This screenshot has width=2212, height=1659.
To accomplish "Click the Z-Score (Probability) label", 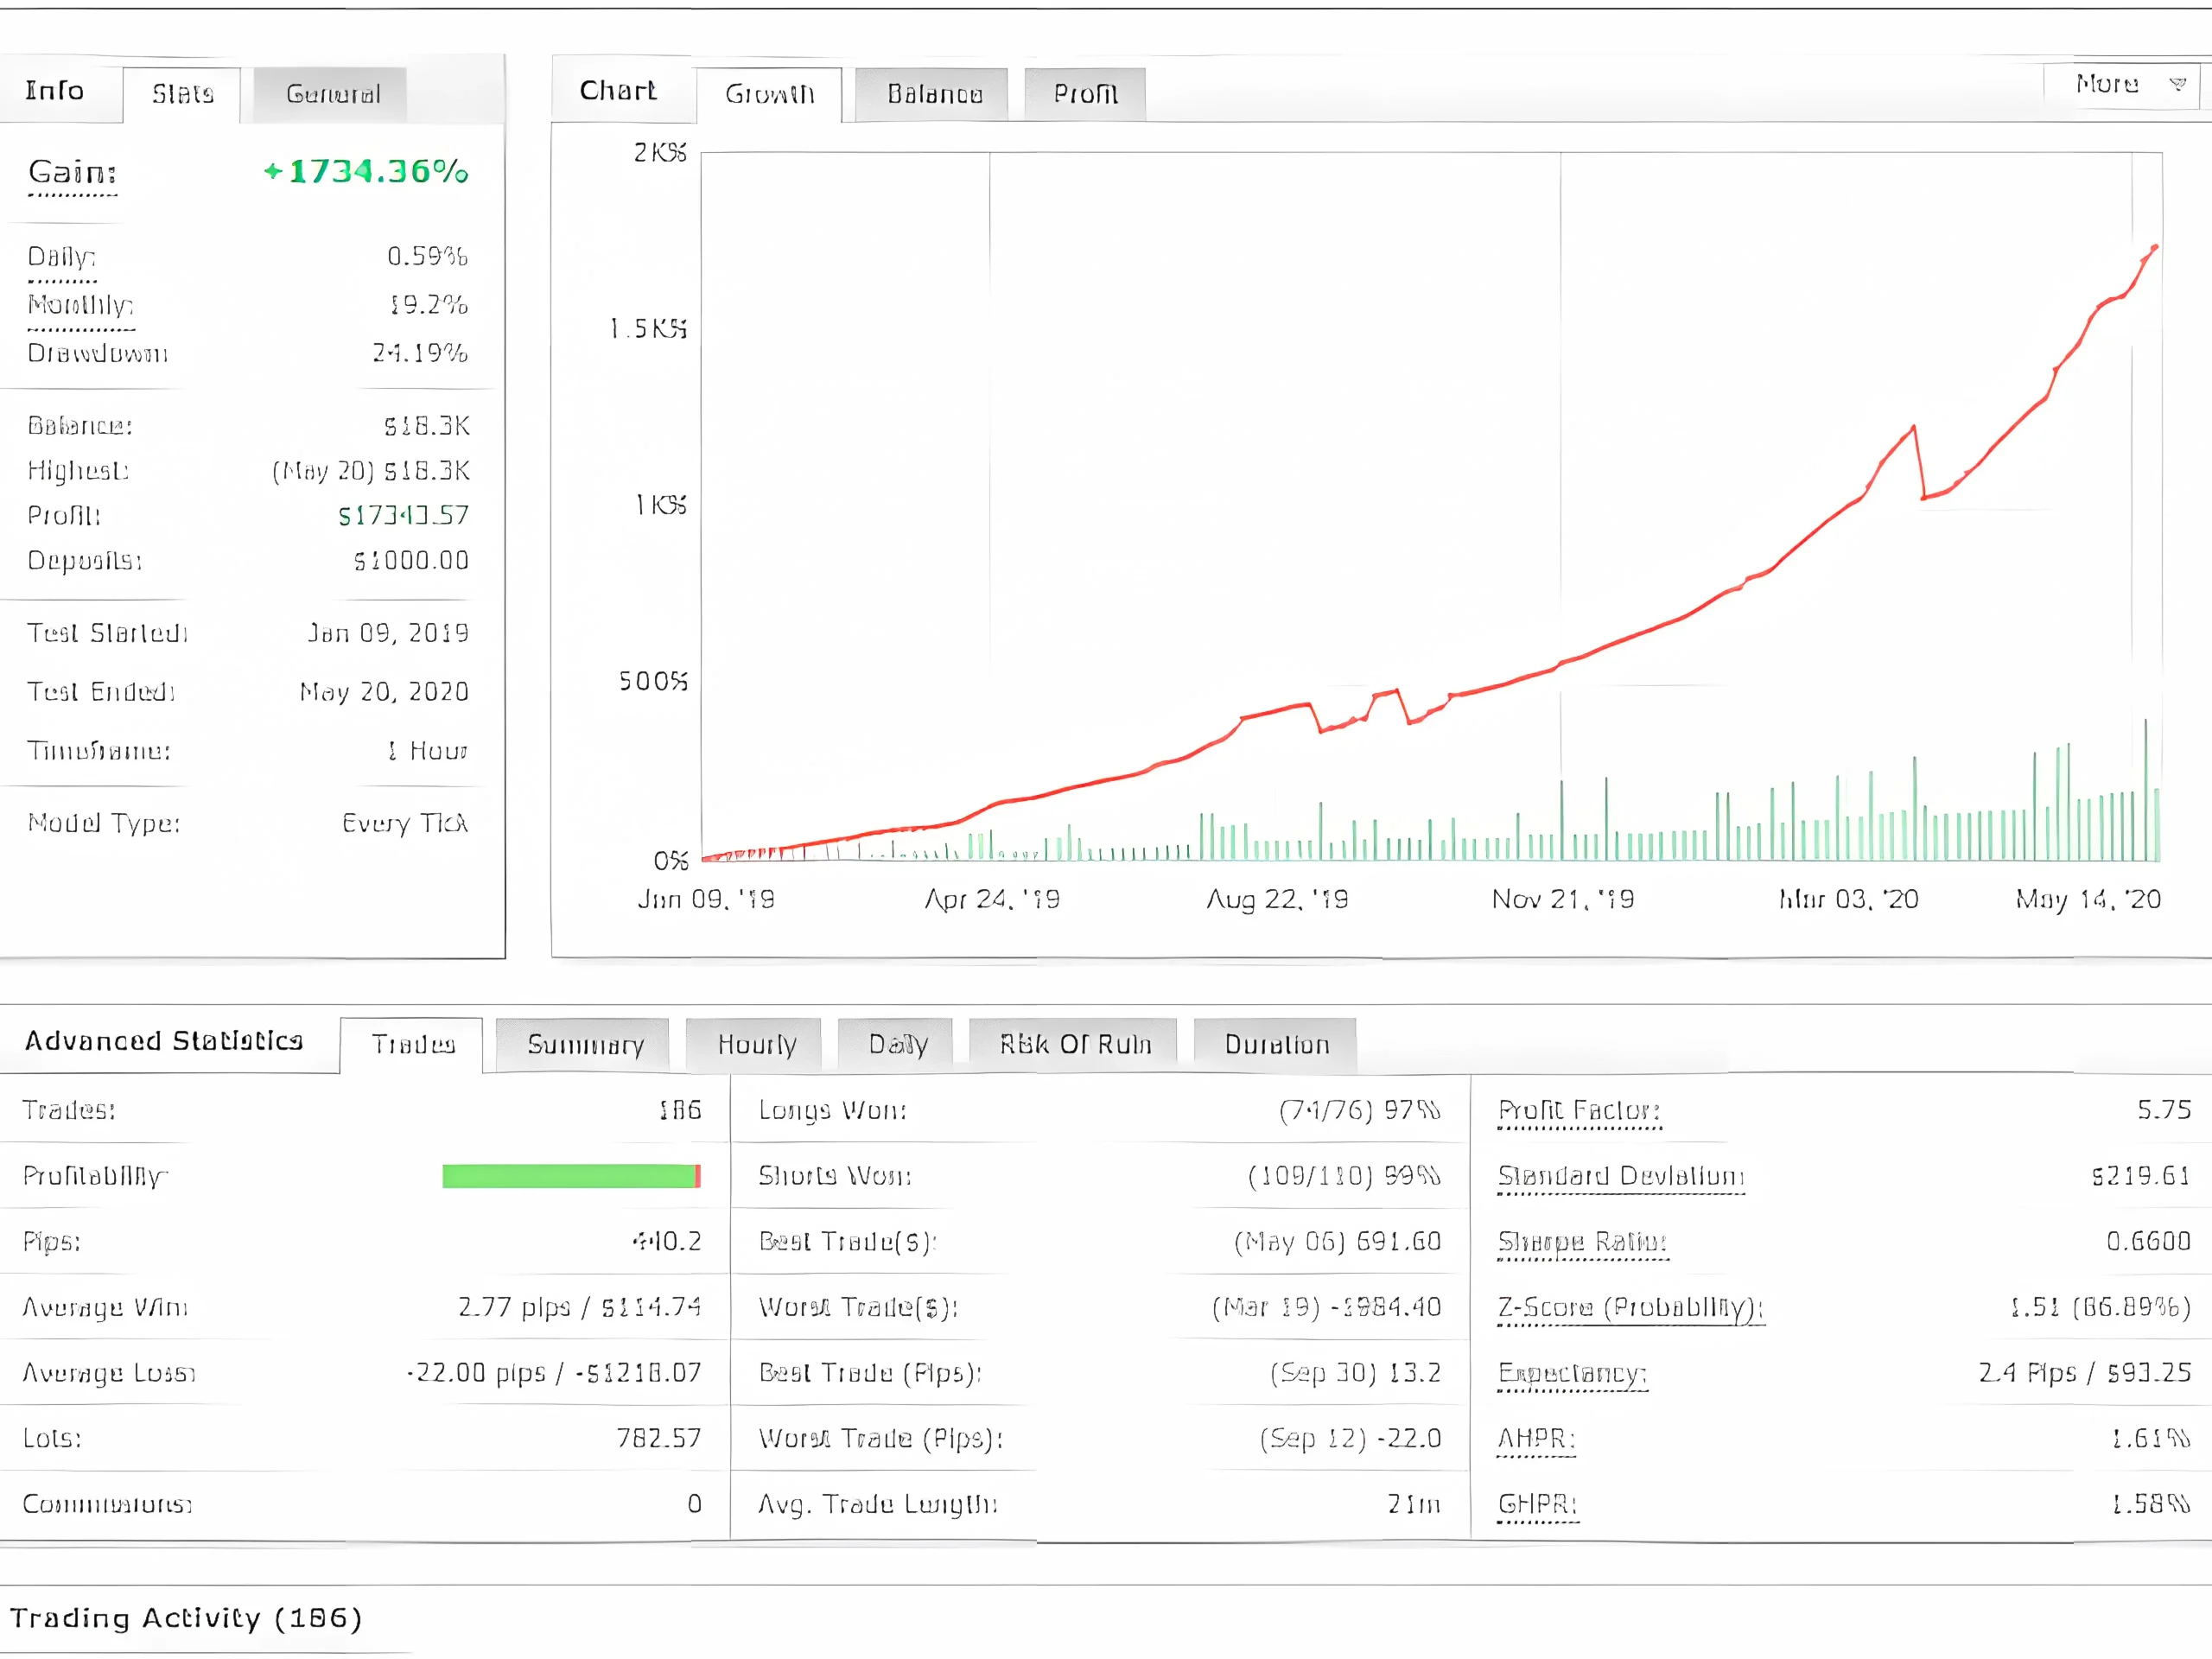I will click(1630, 1307).
